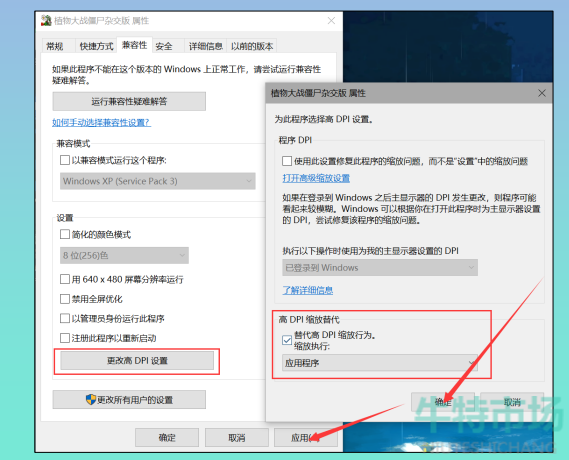Click the shield icon on 更改所有用户的设置 button

pos(91,400)
